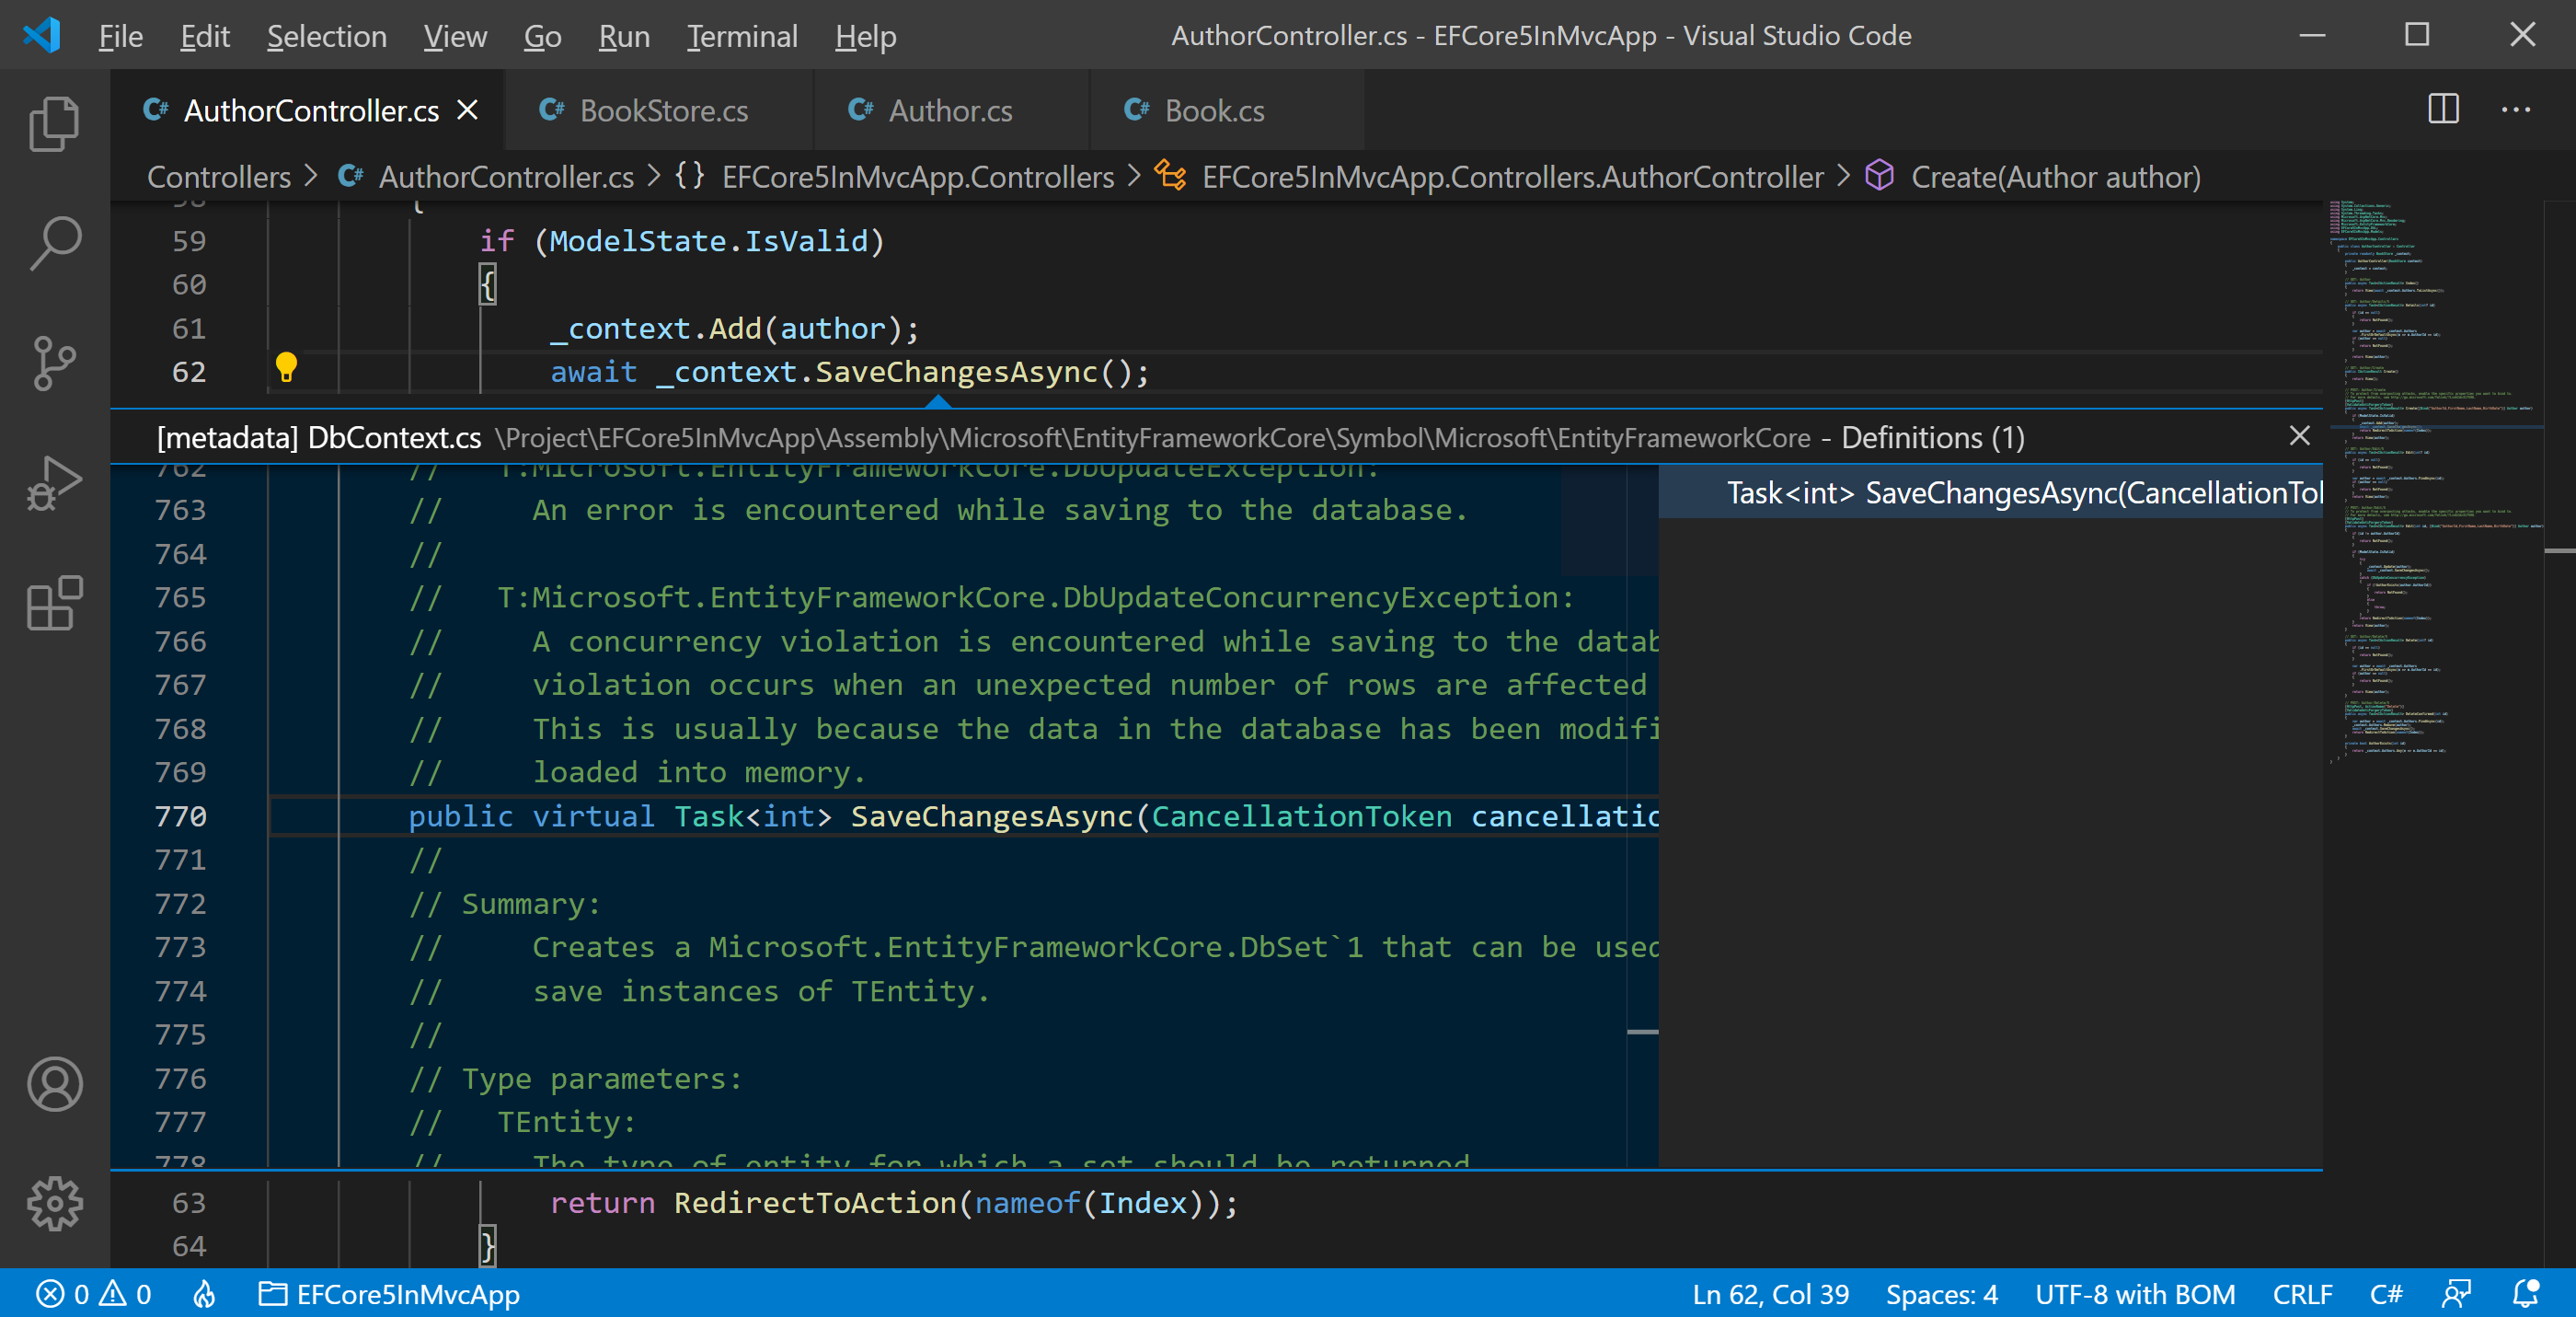Change Spaces: 4 indentation setting
Viewport: 2576px width, 1317px height.
[1941, 1294]
